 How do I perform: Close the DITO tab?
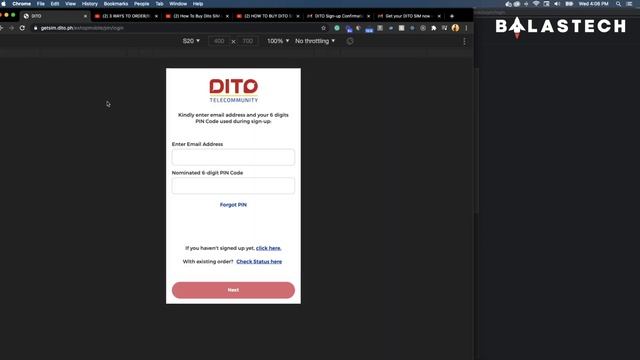[85, 16]
